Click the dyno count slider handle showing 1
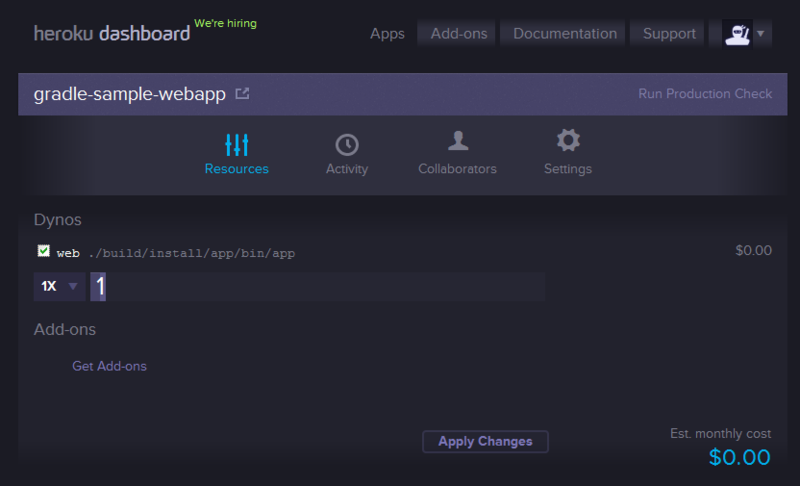 [x=98, y=286]
